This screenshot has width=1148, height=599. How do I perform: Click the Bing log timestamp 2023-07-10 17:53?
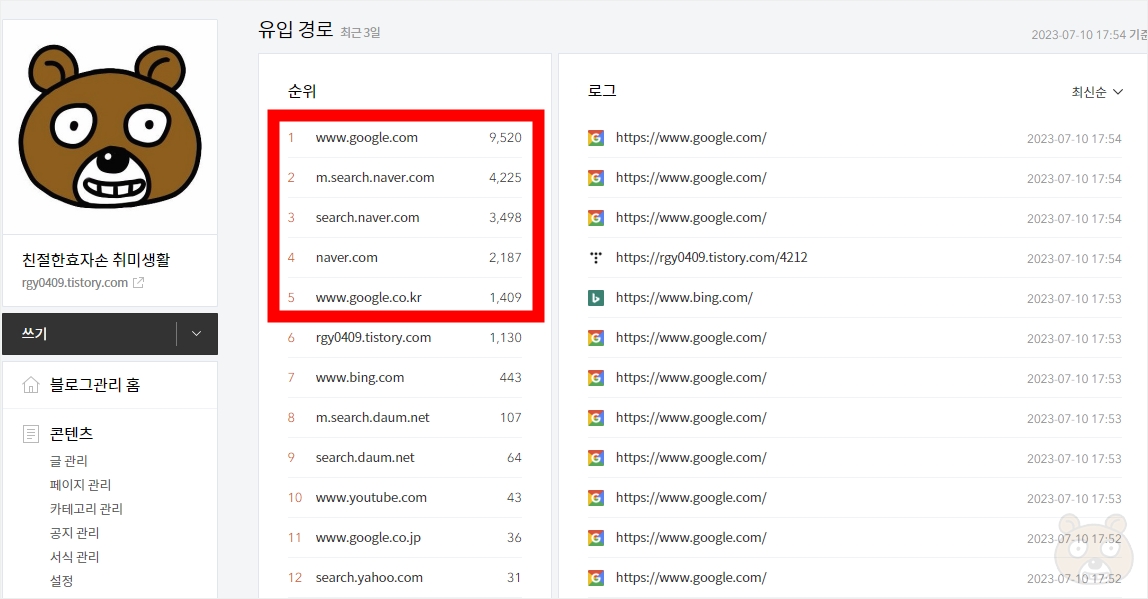(x=1074, y=299)
